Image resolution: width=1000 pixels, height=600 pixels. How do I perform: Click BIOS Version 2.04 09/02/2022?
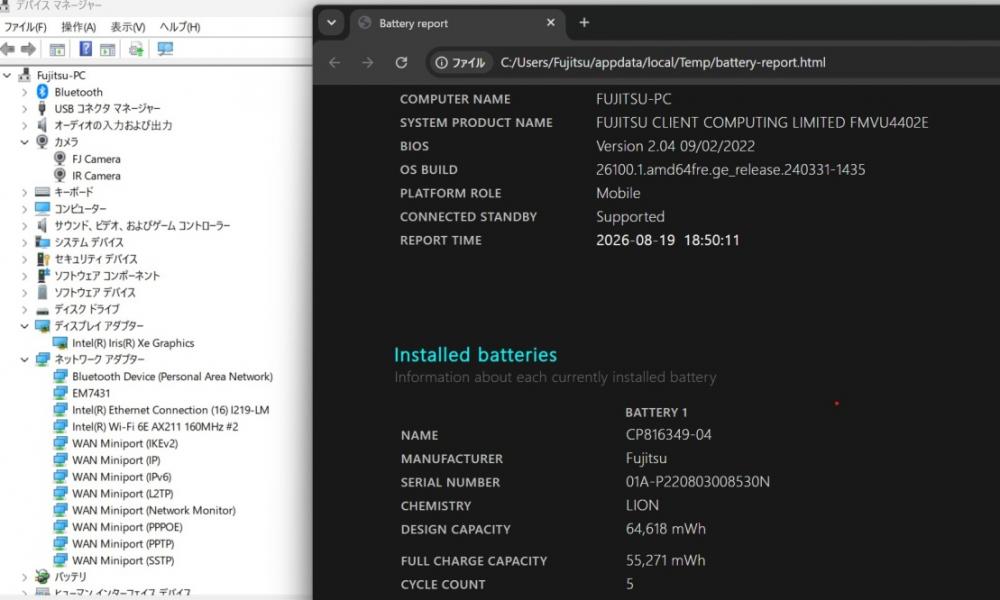pyautogui.click(x=675, y=146)
